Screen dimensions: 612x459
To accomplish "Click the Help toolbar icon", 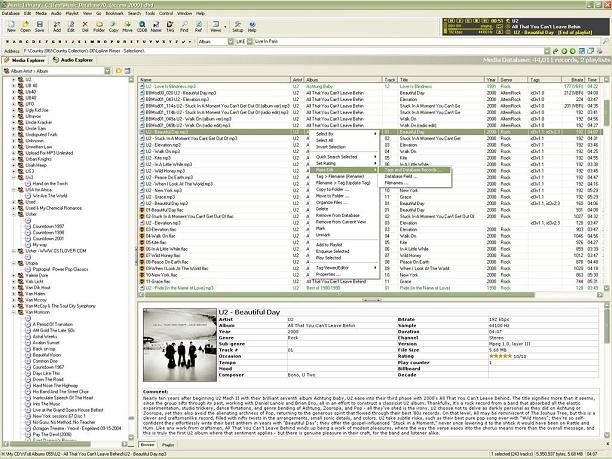I will (252, 25).
